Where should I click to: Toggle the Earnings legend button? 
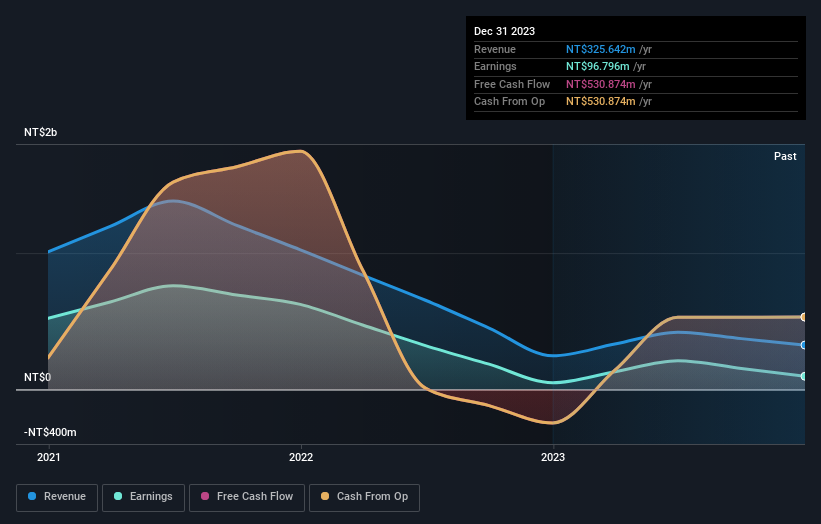143,497
